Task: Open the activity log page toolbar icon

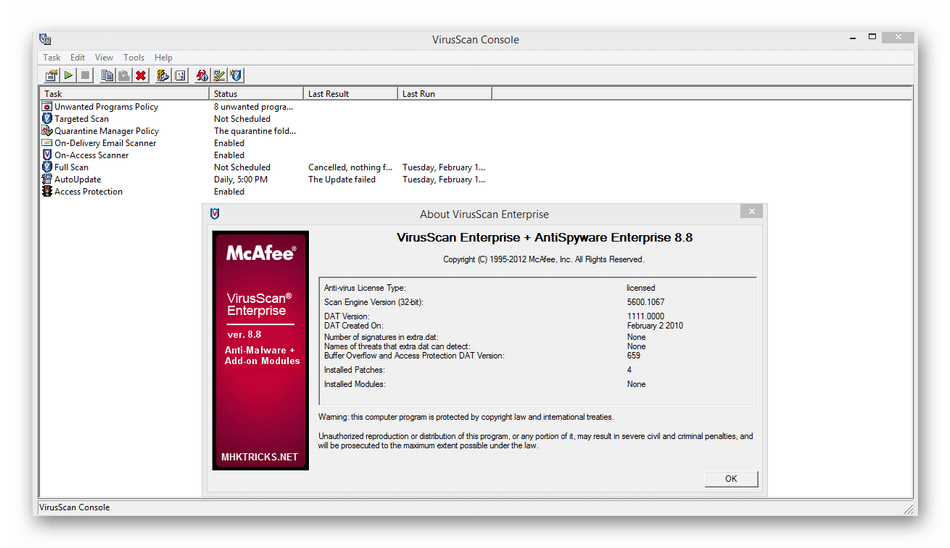Action: 180,75
